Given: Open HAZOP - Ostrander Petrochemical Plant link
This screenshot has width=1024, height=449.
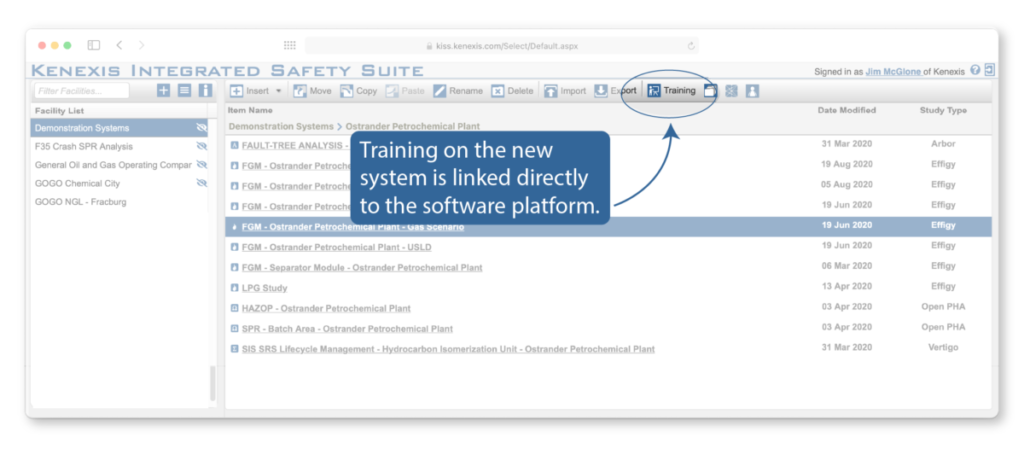Looking at the screenshot, I should (326, 308).
